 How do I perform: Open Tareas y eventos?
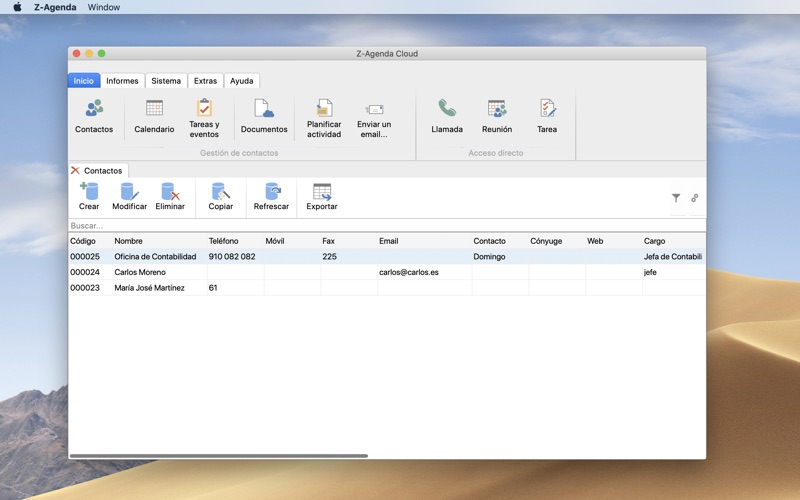(204, 118)
